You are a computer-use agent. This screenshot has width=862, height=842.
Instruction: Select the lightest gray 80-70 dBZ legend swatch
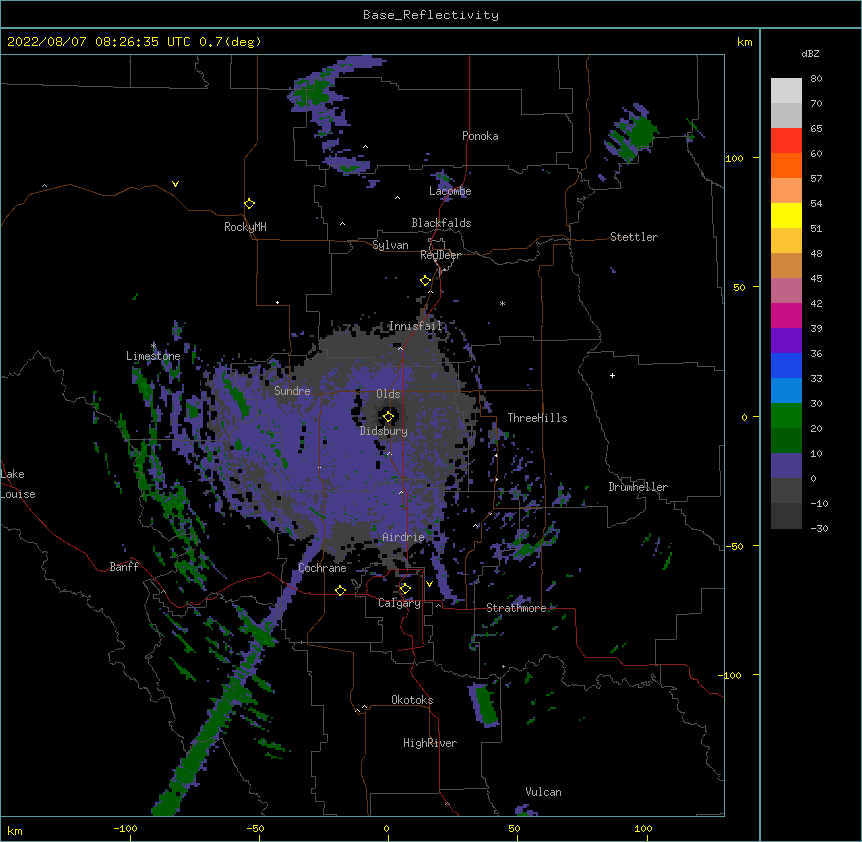[786, 90]
